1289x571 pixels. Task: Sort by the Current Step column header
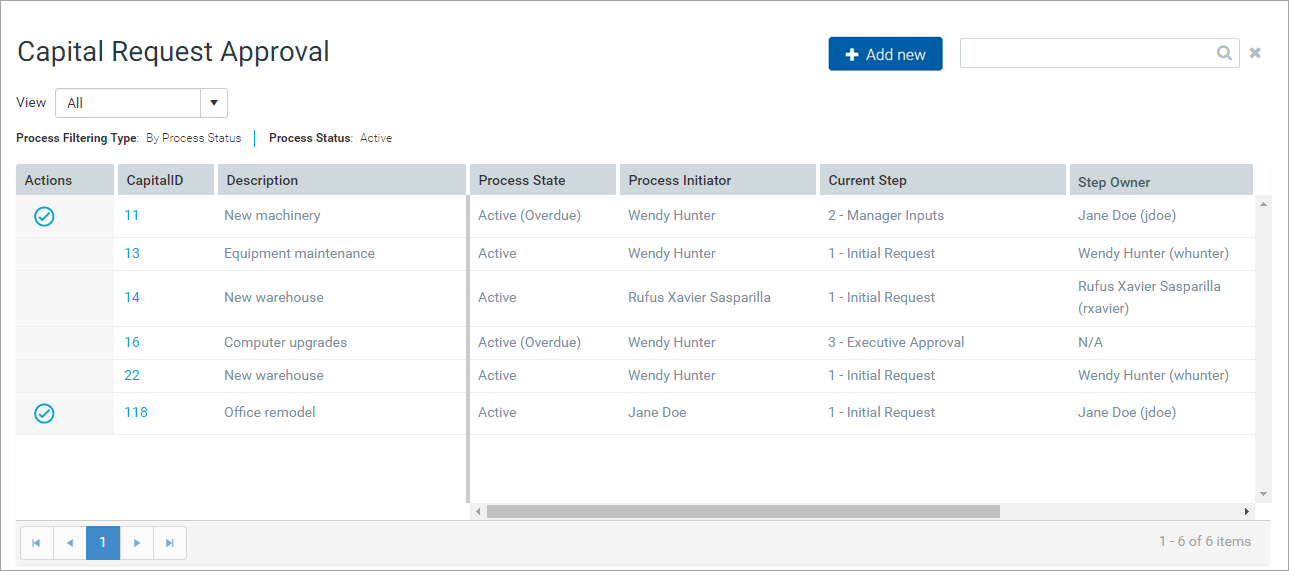pyautogui.click(x=867, y=180)
